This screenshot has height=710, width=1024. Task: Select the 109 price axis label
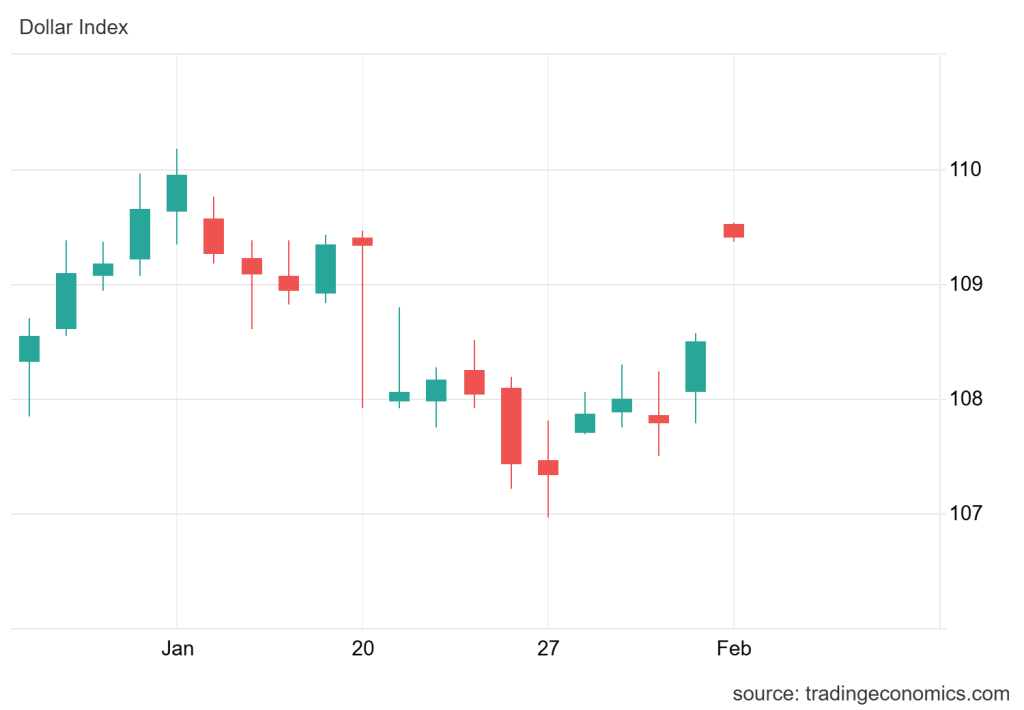click(967, 284)
